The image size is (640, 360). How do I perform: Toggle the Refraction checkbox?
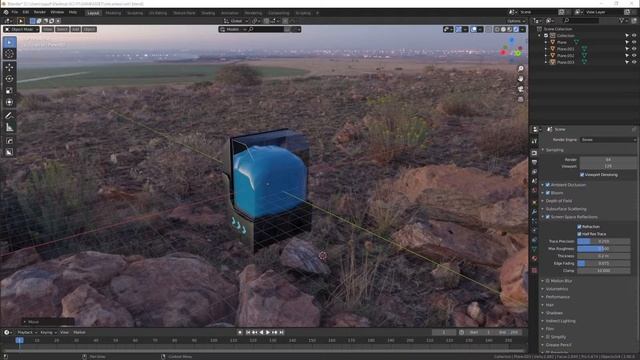click(579, 227)
